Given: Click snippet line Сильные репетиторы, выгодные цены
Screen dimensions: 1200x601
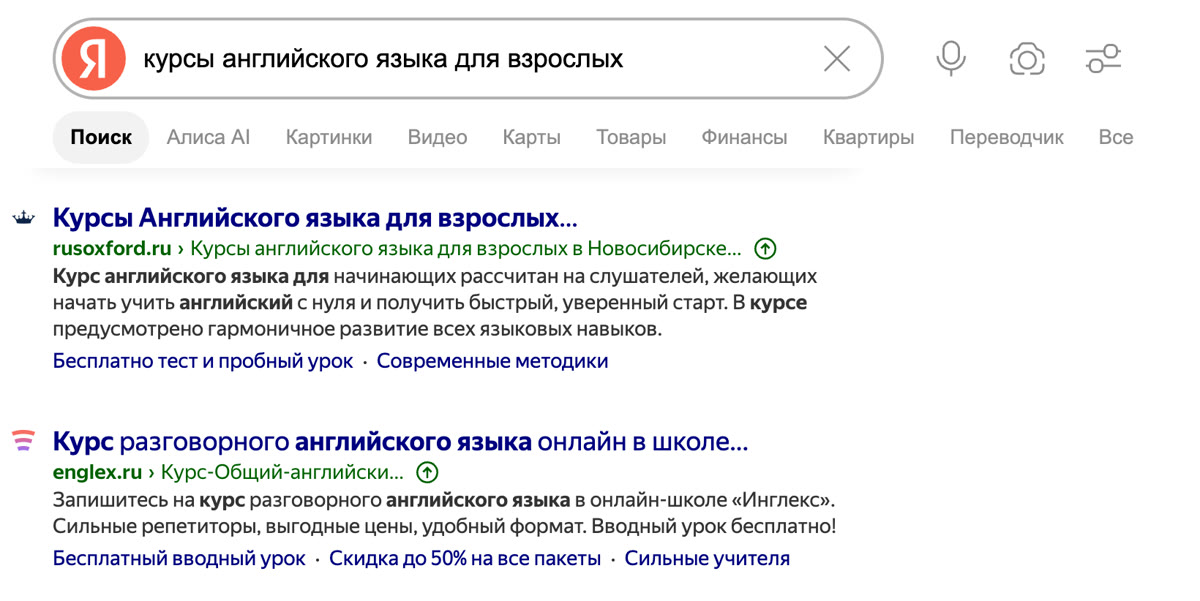Looking at the screenshot, I should point(444,526).
